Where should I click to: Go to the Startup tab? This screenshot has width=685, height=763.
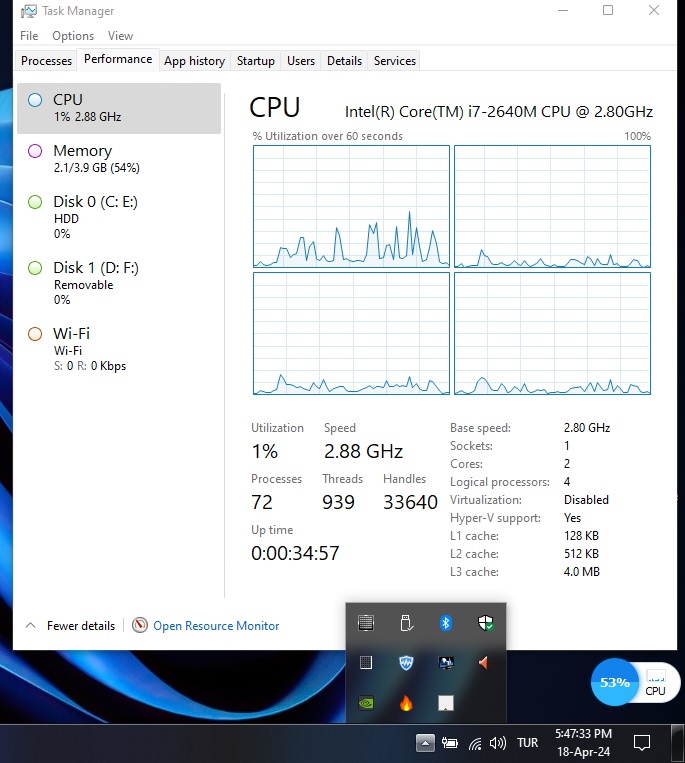point(256,61)
